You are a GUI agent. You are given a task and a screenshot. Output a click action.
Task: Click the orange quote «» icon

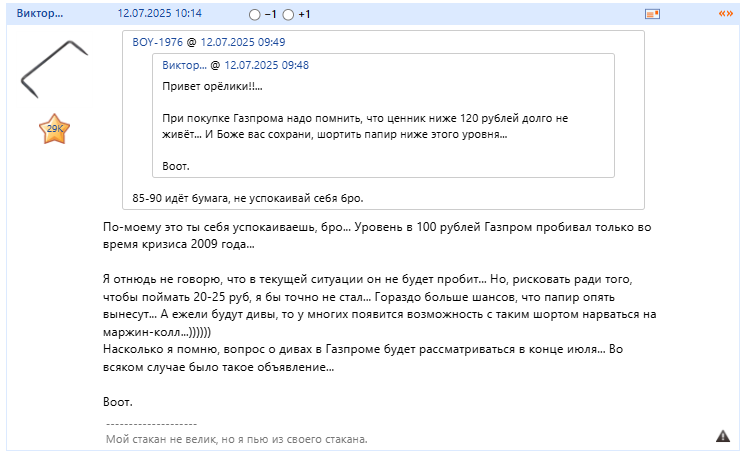pos(725,14)
